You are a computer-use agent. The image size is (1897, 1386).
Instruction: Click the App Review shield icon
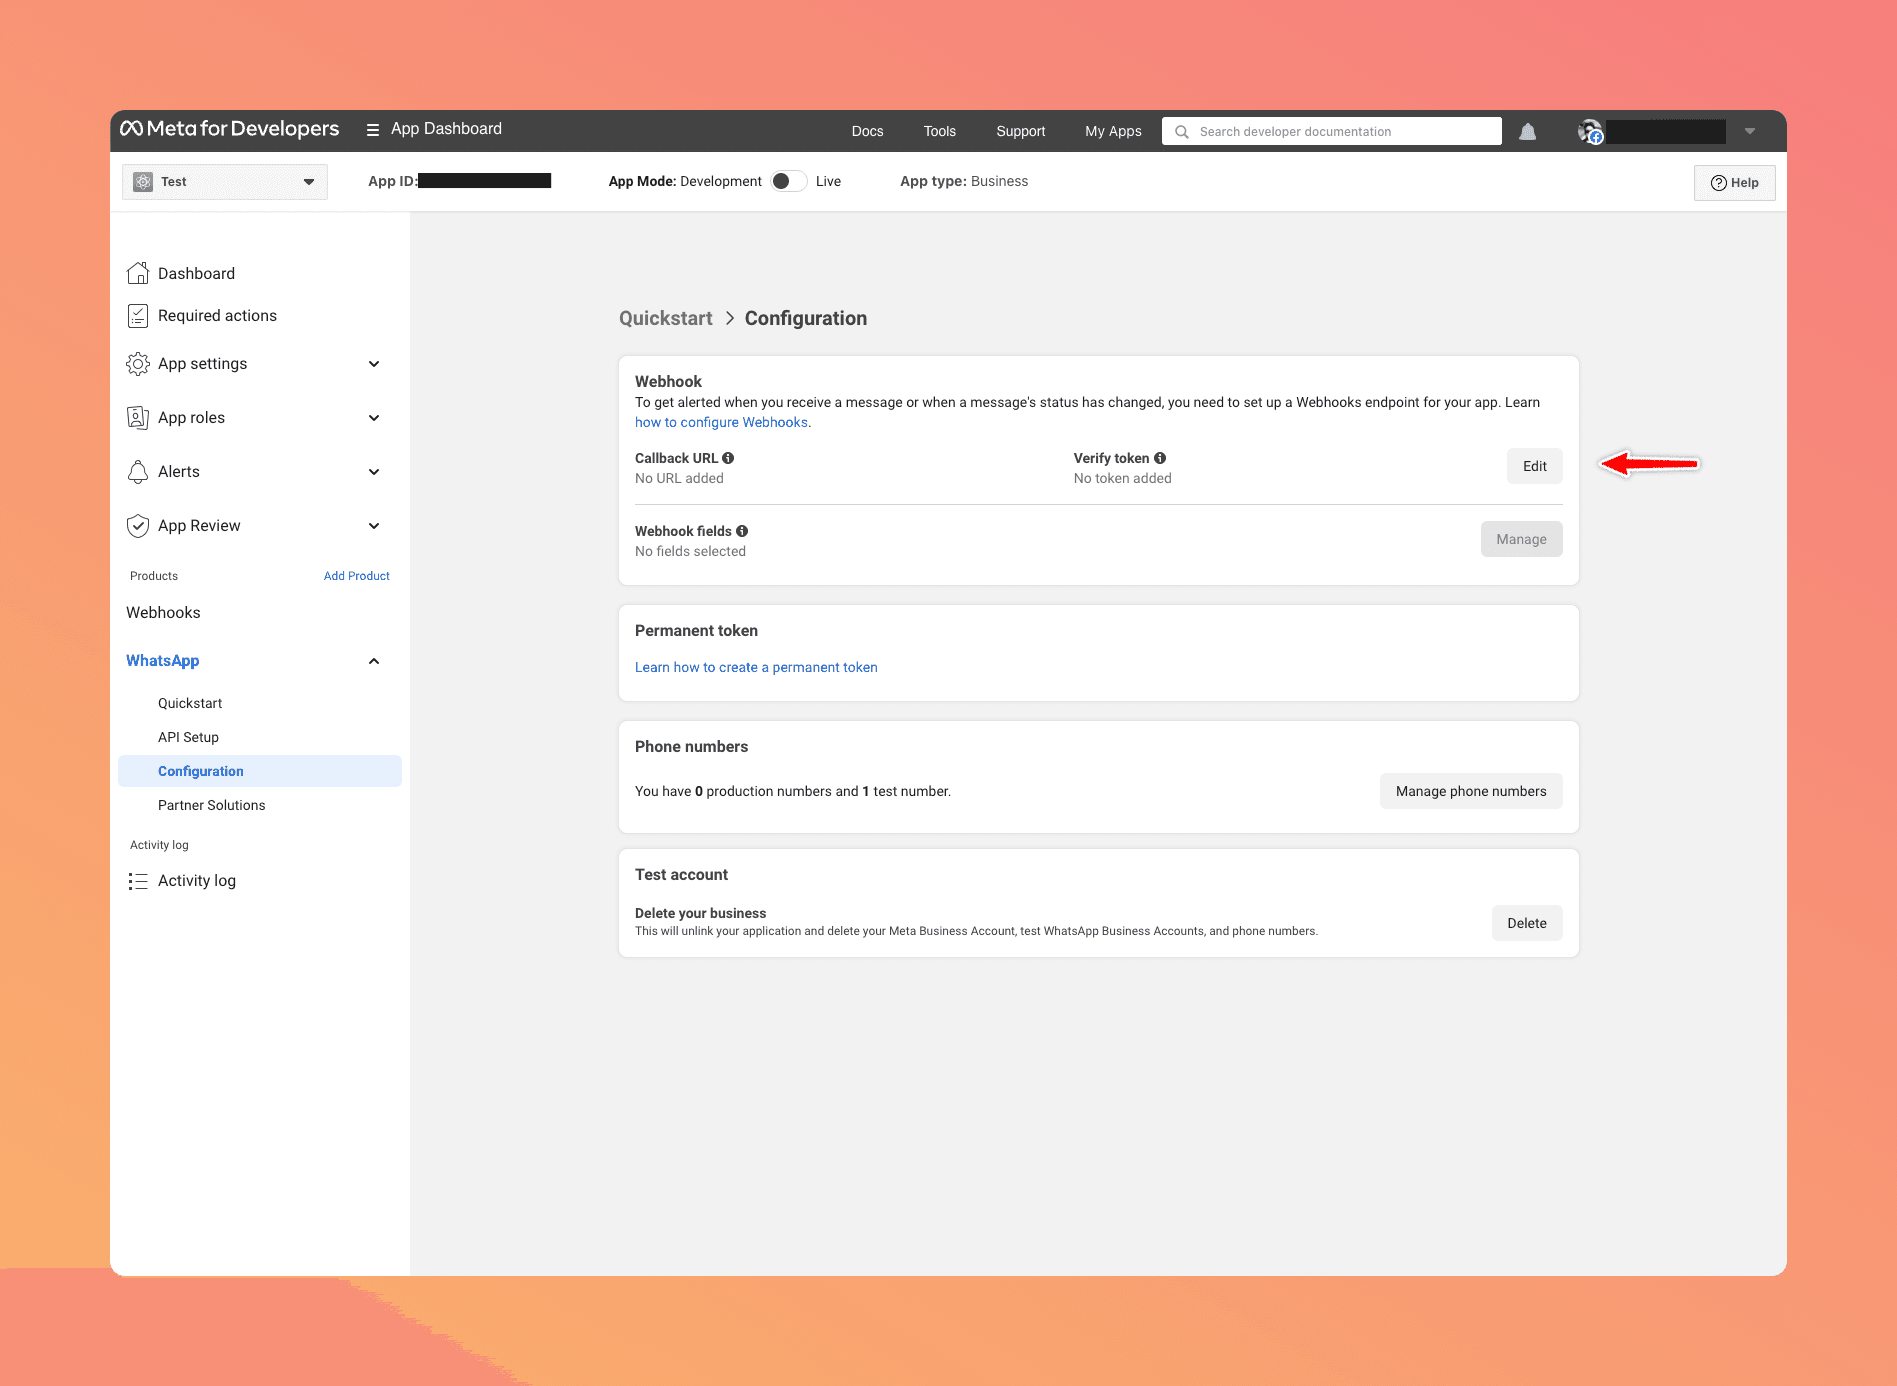(138, 526)
